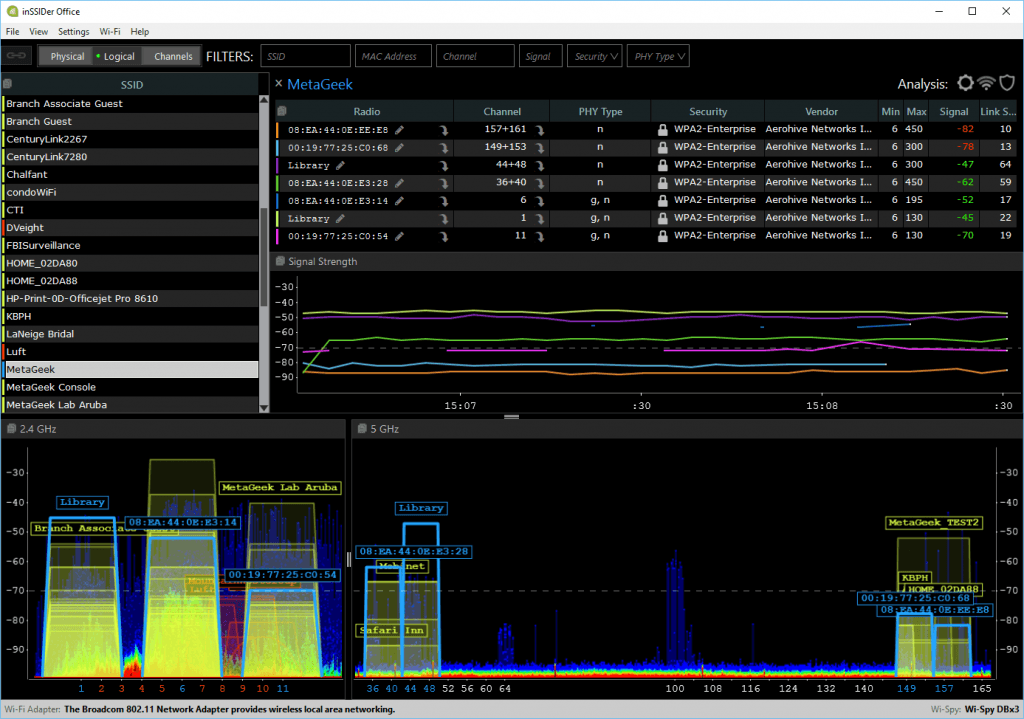The width and height of the screenshot is (1024, 719).
Task: Open the Security filter dropdown
Action: point(596,57)
